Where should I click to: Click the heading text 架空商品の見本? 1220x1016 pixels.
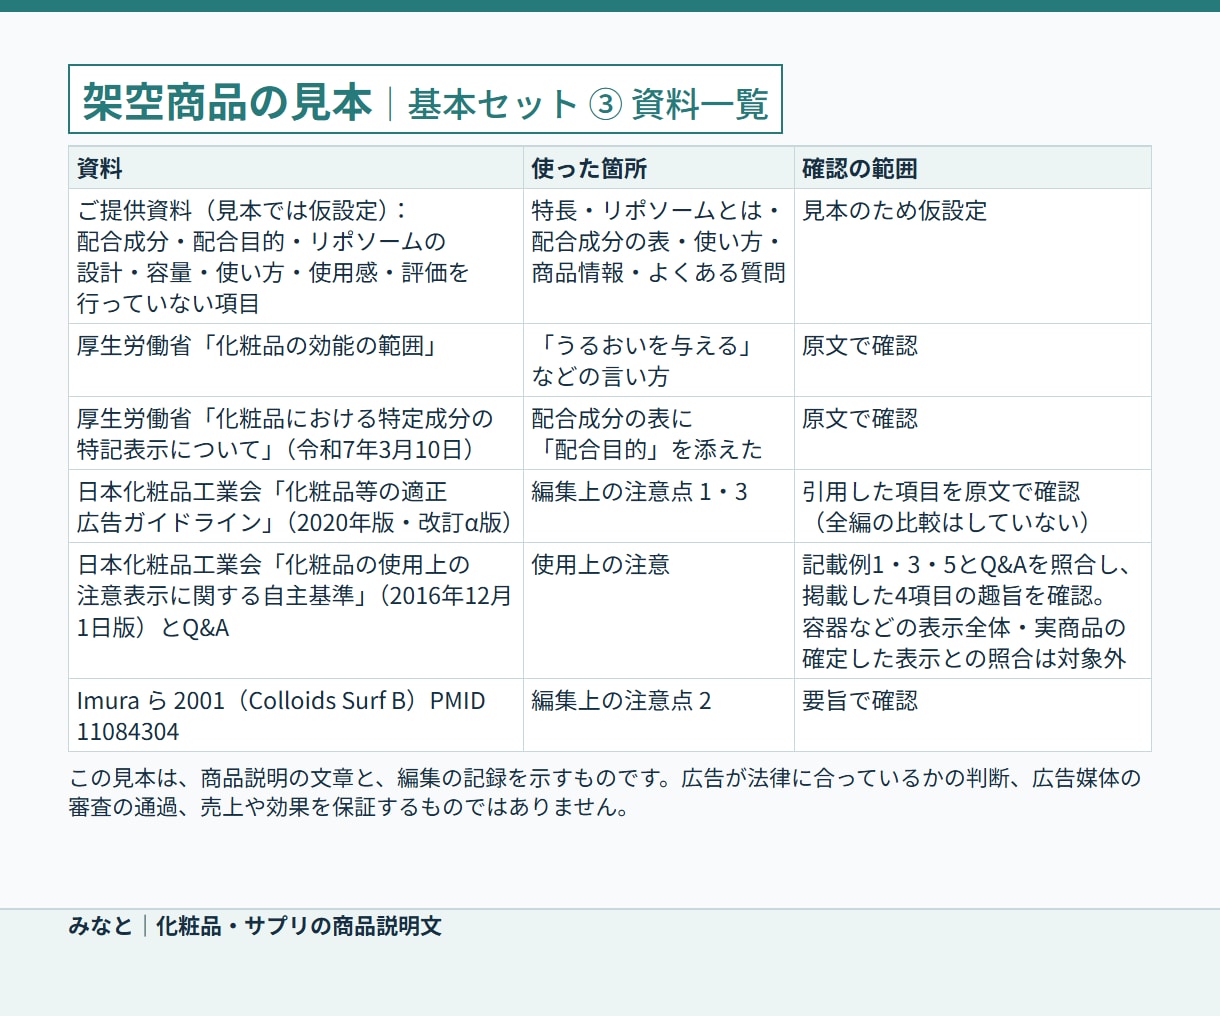click(227, 102)
